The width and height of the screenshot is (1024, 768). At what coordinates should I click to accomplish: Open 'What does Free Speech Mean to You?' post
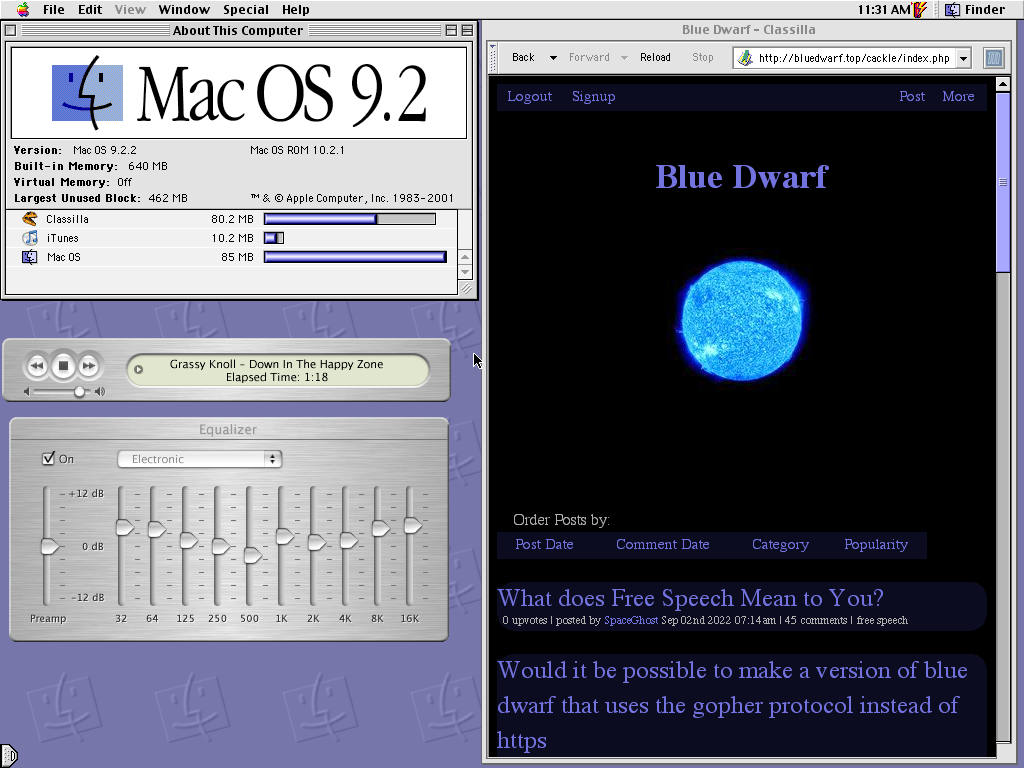[x=690, y=598]
